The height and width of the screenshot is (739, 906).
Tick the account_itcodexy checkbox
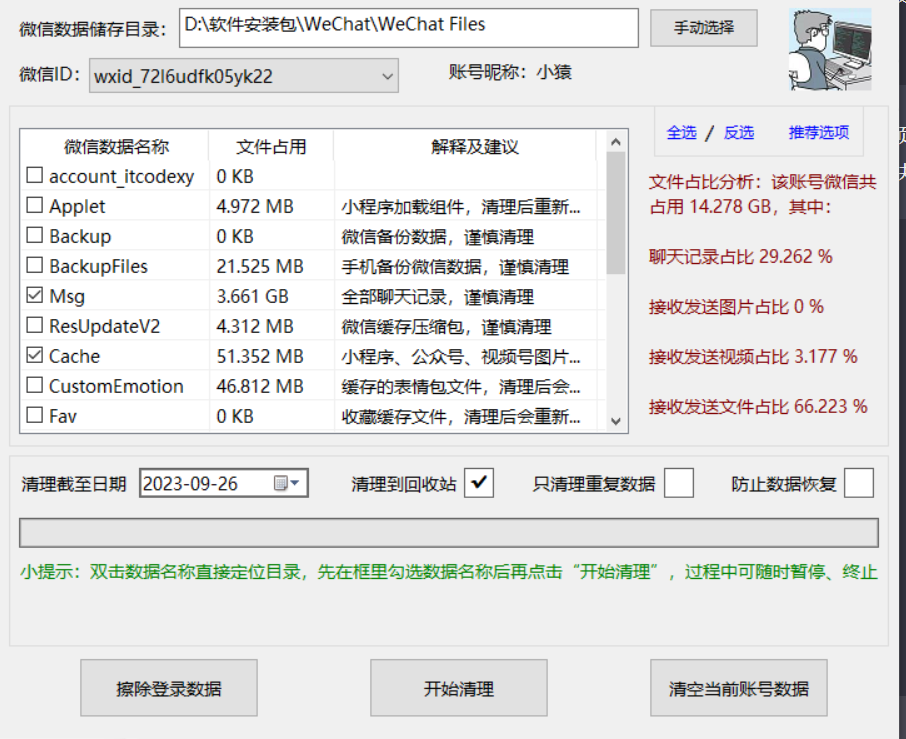click(x=35, y=175)
